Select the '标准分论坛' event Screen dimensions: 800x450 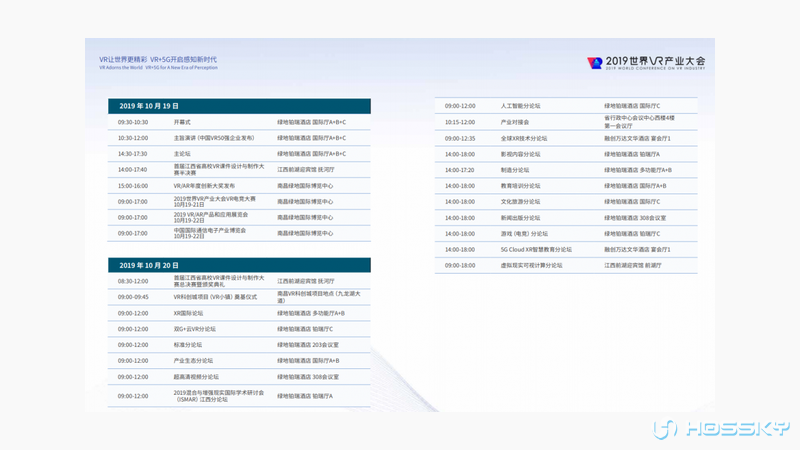click(x=188, y=345)
